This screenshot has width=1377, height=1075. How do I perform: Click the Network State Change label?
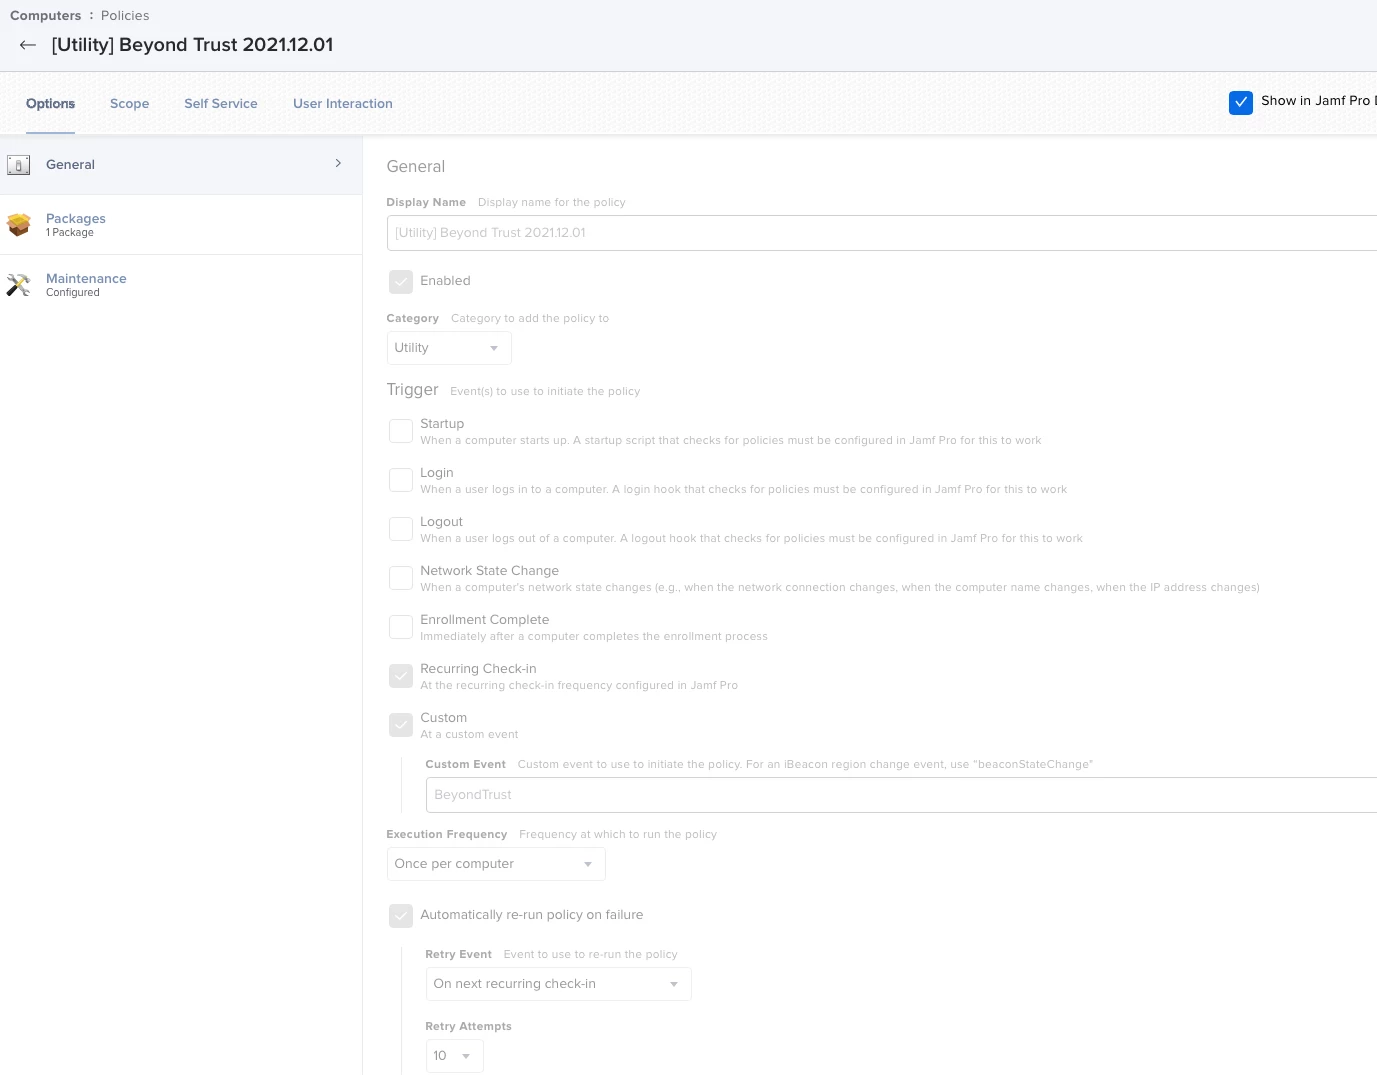489,571
